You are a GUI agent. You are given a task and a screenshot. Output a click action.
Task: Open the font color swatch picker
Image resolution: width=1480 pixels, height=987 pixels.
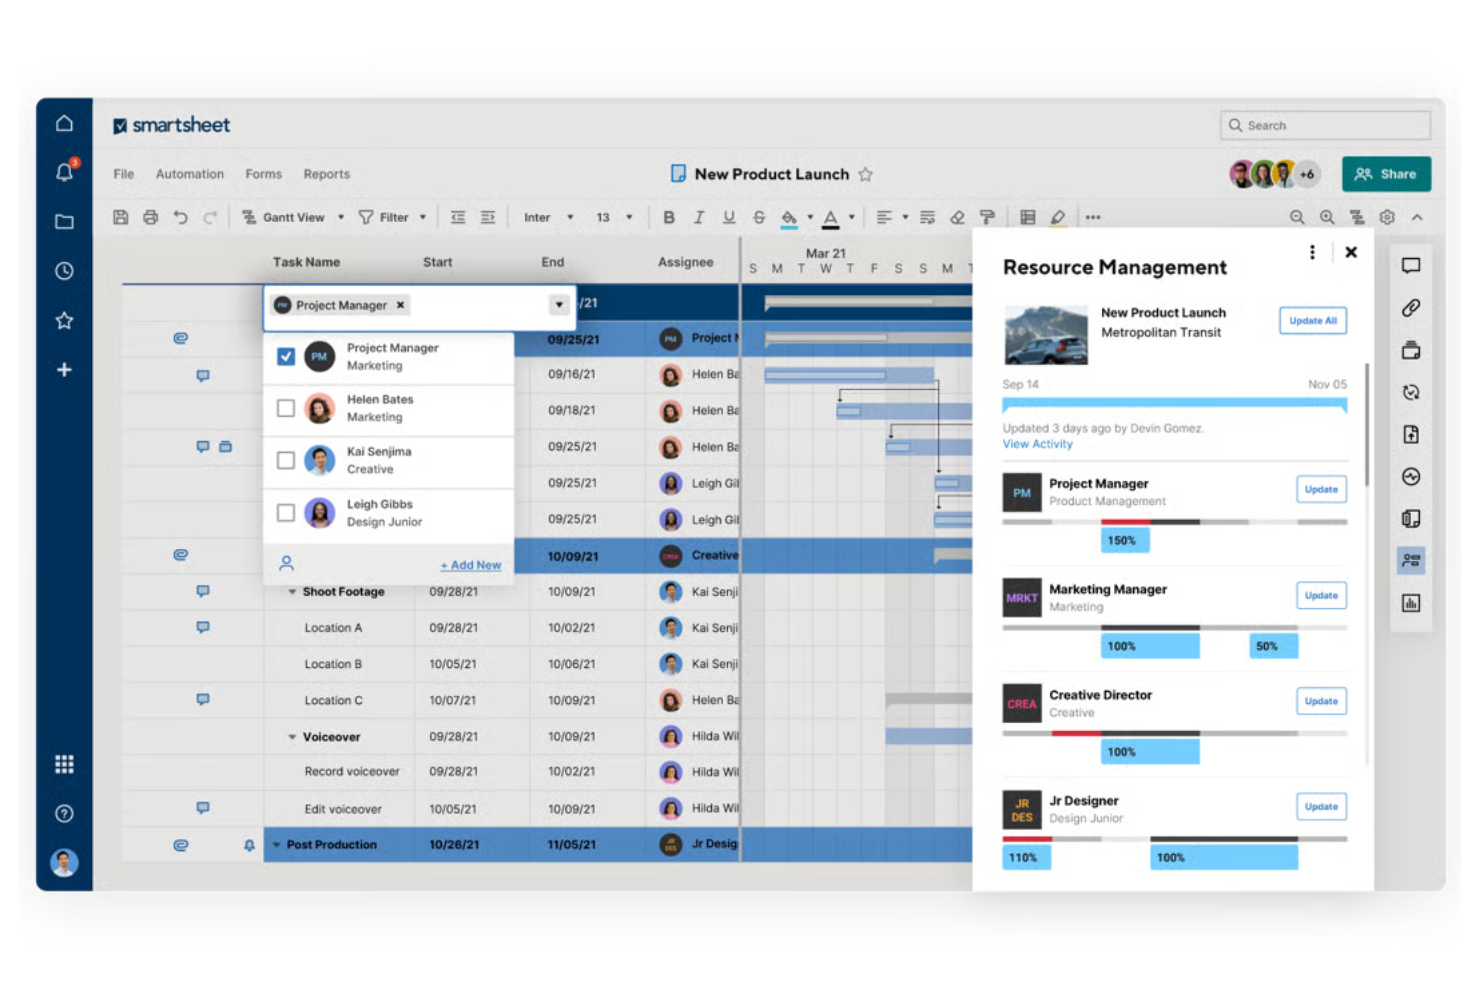pyautogui.click(x=851, y=217)
